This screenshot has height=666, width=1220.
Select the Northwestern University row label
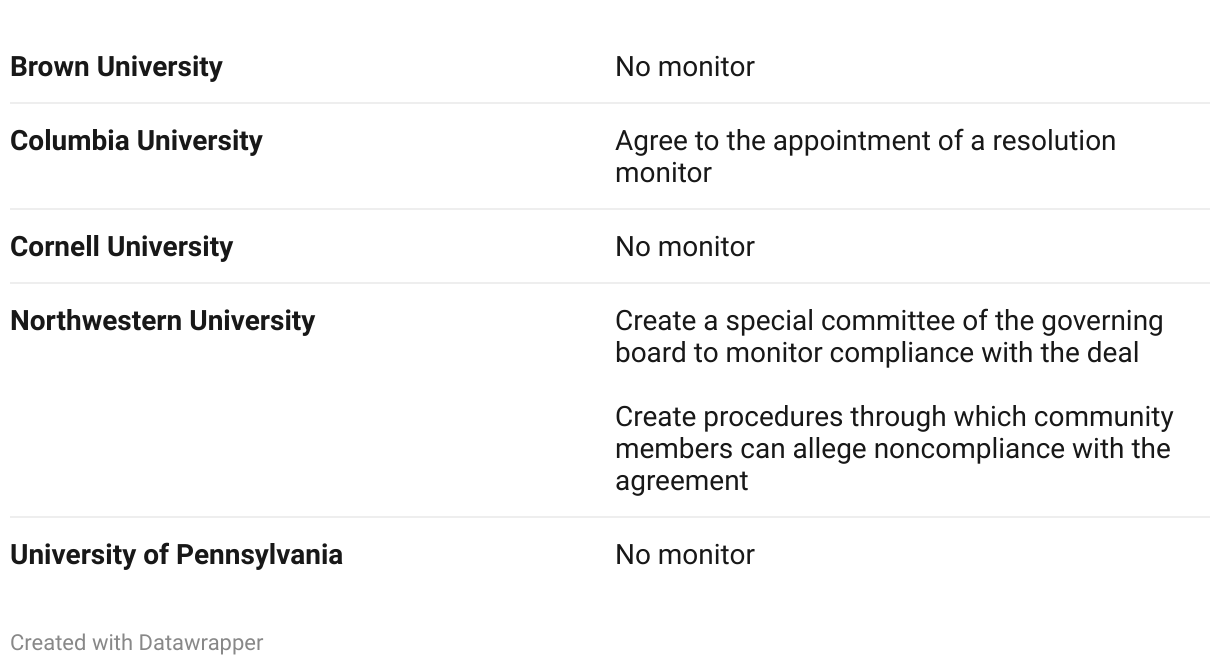(x=162, y=321)
